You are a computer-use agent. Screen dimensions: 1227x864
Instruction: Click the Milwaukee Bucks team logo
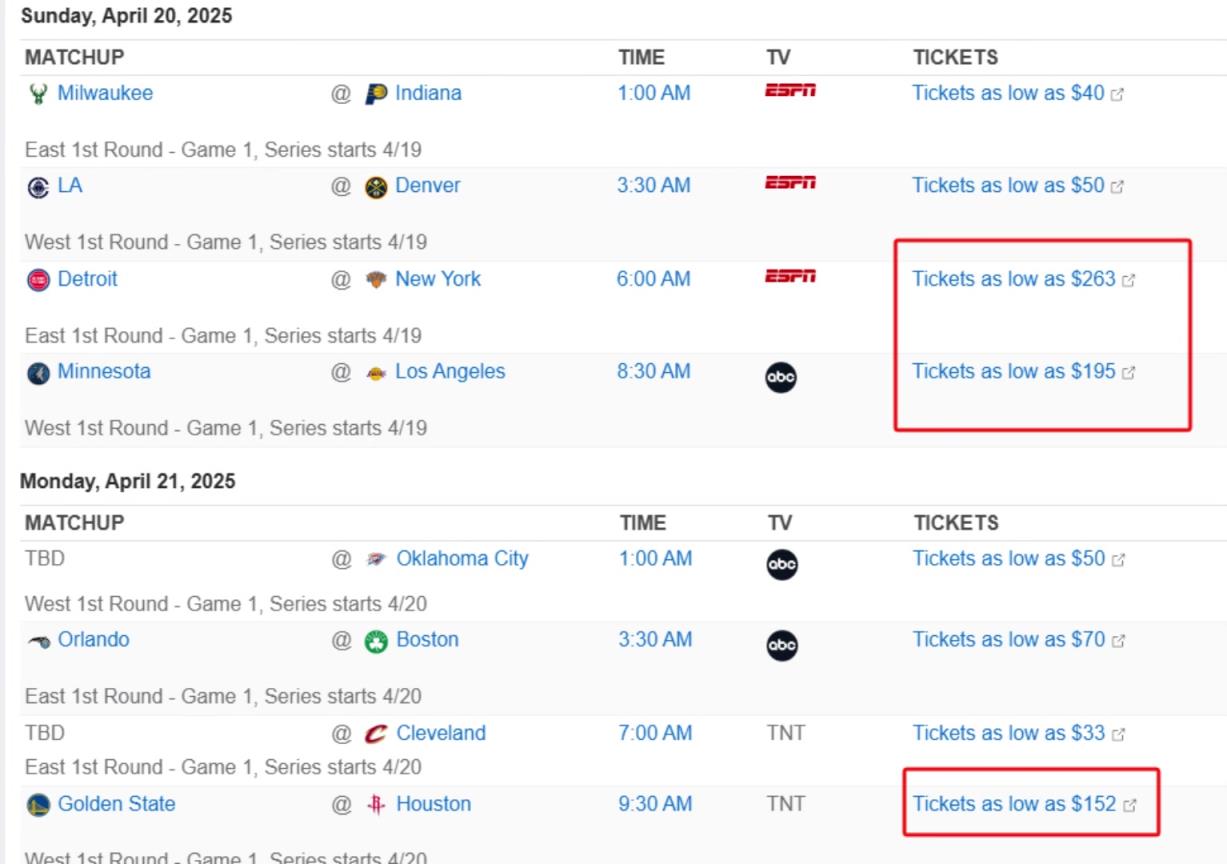click(38, 94)
